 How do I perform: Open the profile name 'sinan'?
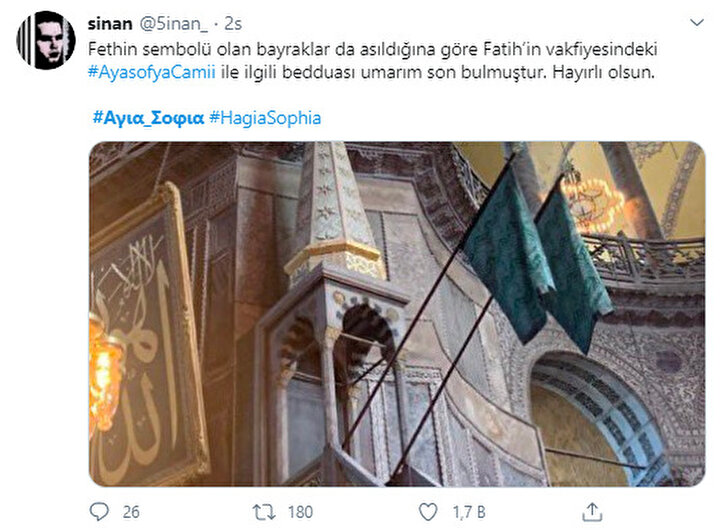point(110,23)
